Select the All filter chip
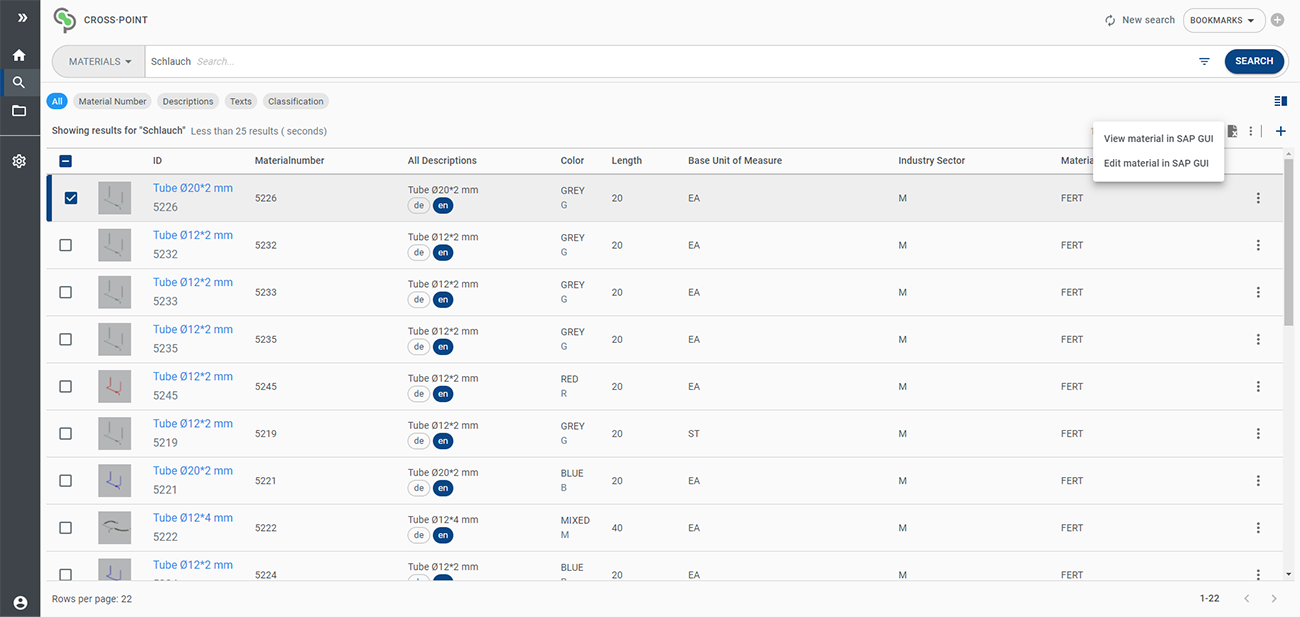The image size is (1300, 617). 57,101
